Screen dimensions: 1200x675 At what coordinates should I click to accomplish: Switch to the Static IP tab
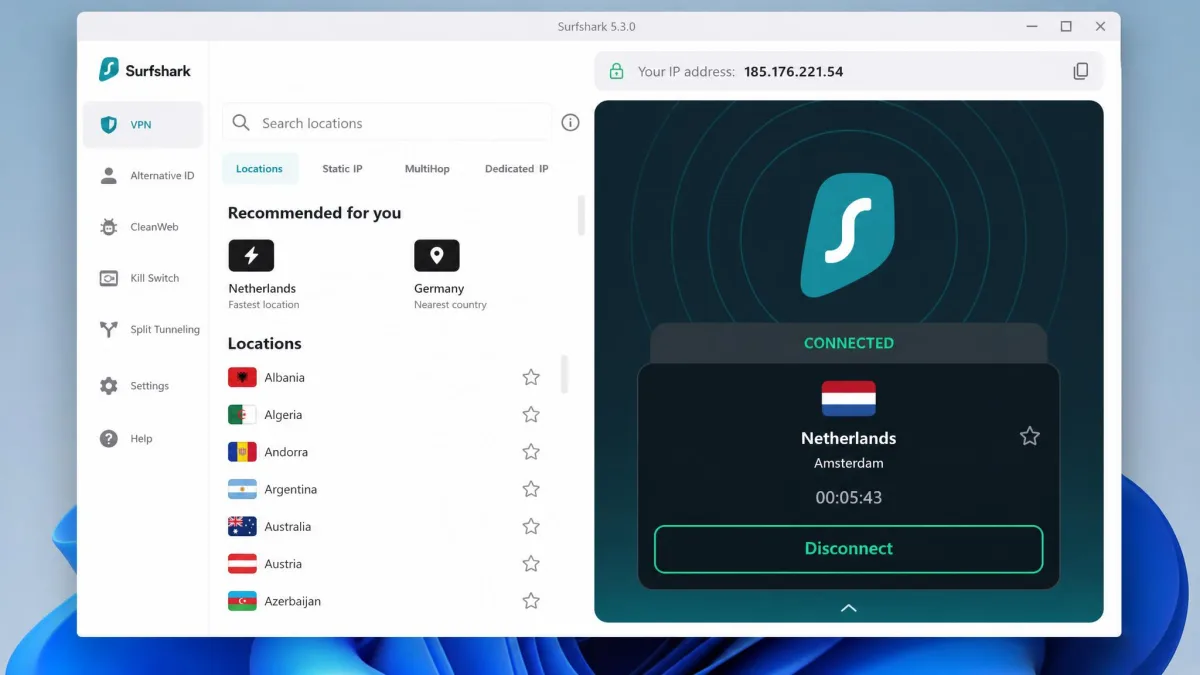tap(342, 169)
